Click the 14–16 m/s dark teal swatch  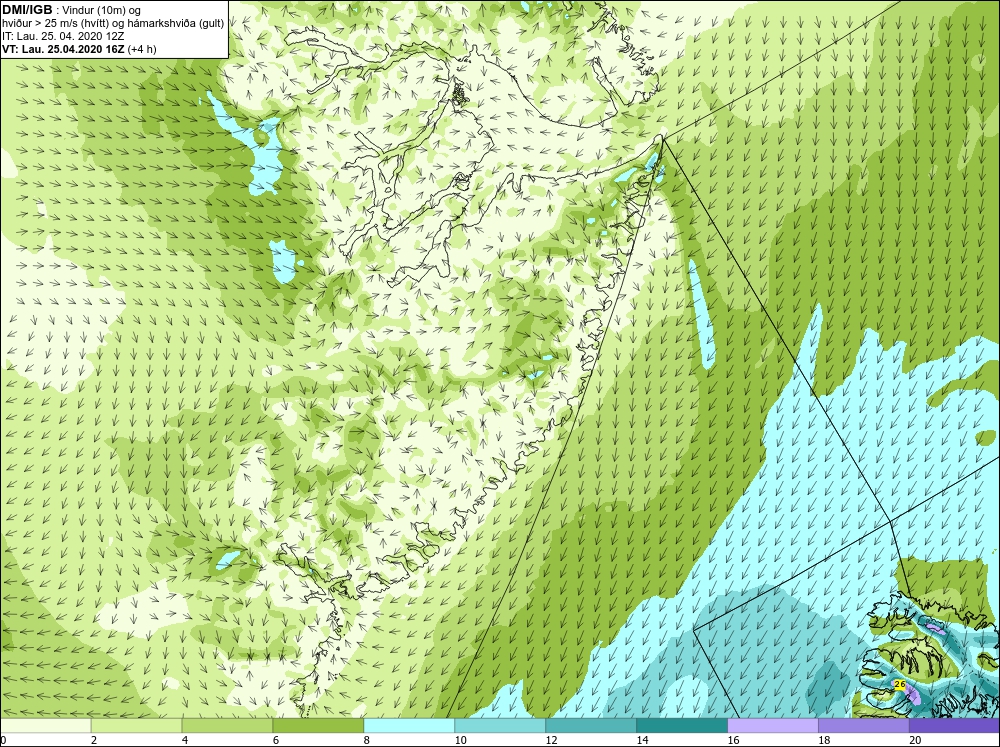point(682,725)
